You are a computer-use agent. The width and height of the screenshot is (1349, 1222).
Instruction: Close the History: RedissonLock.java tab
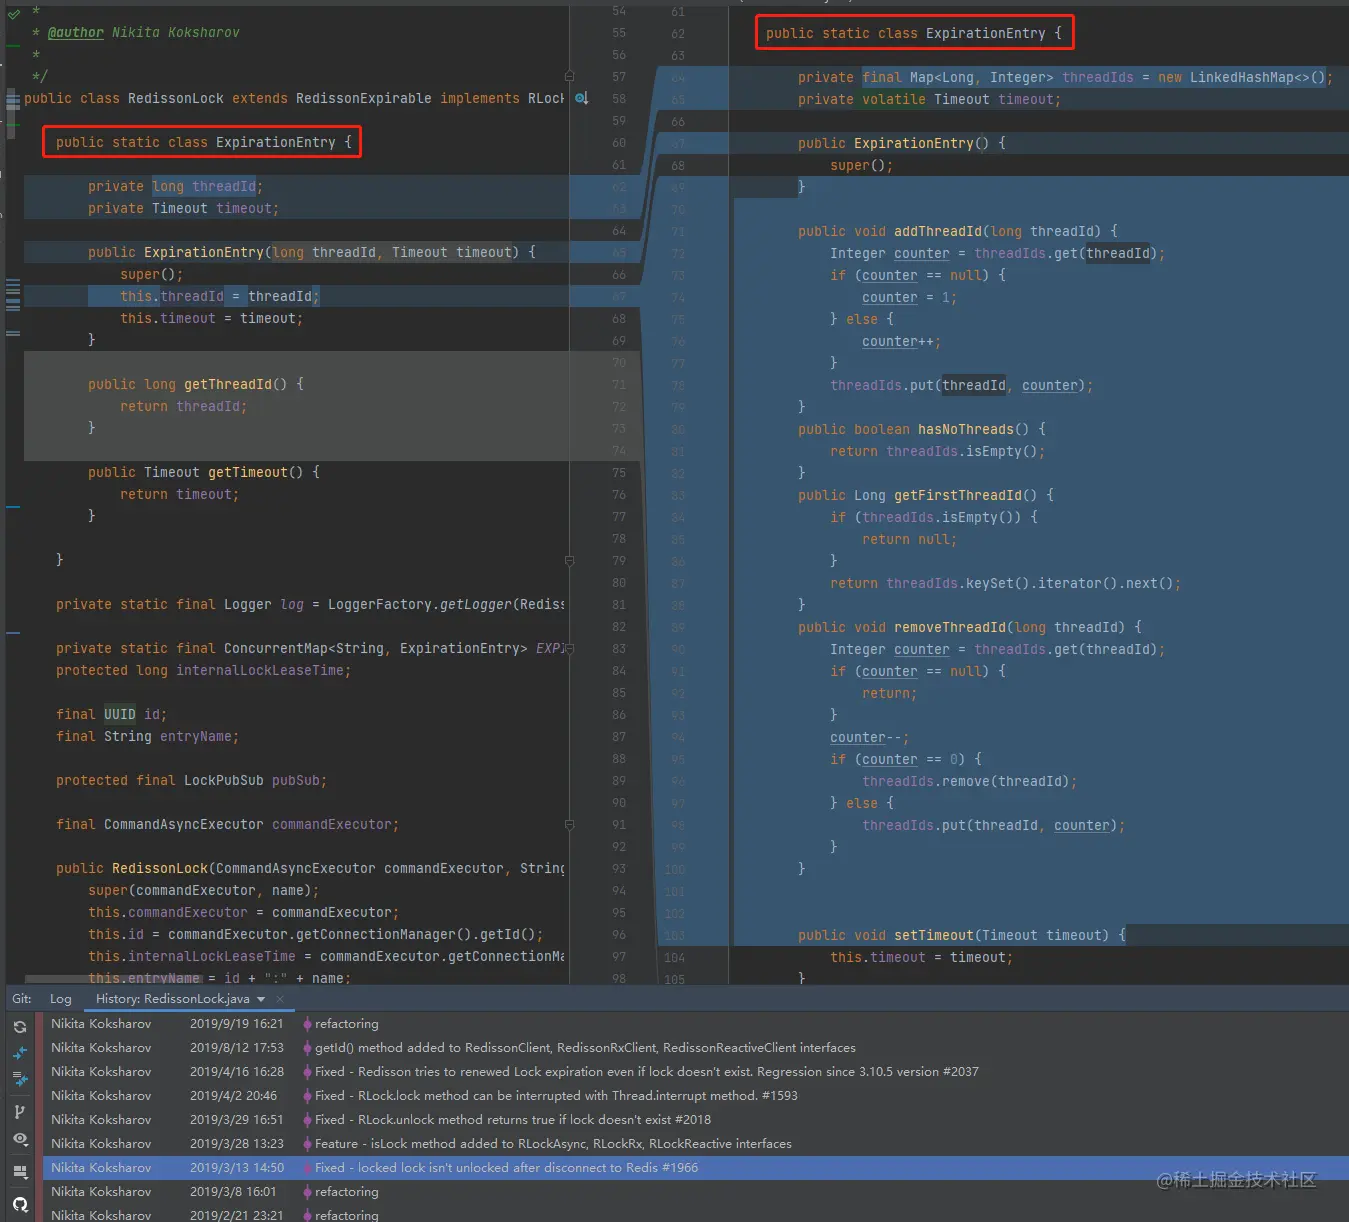[x=280, y=999]
